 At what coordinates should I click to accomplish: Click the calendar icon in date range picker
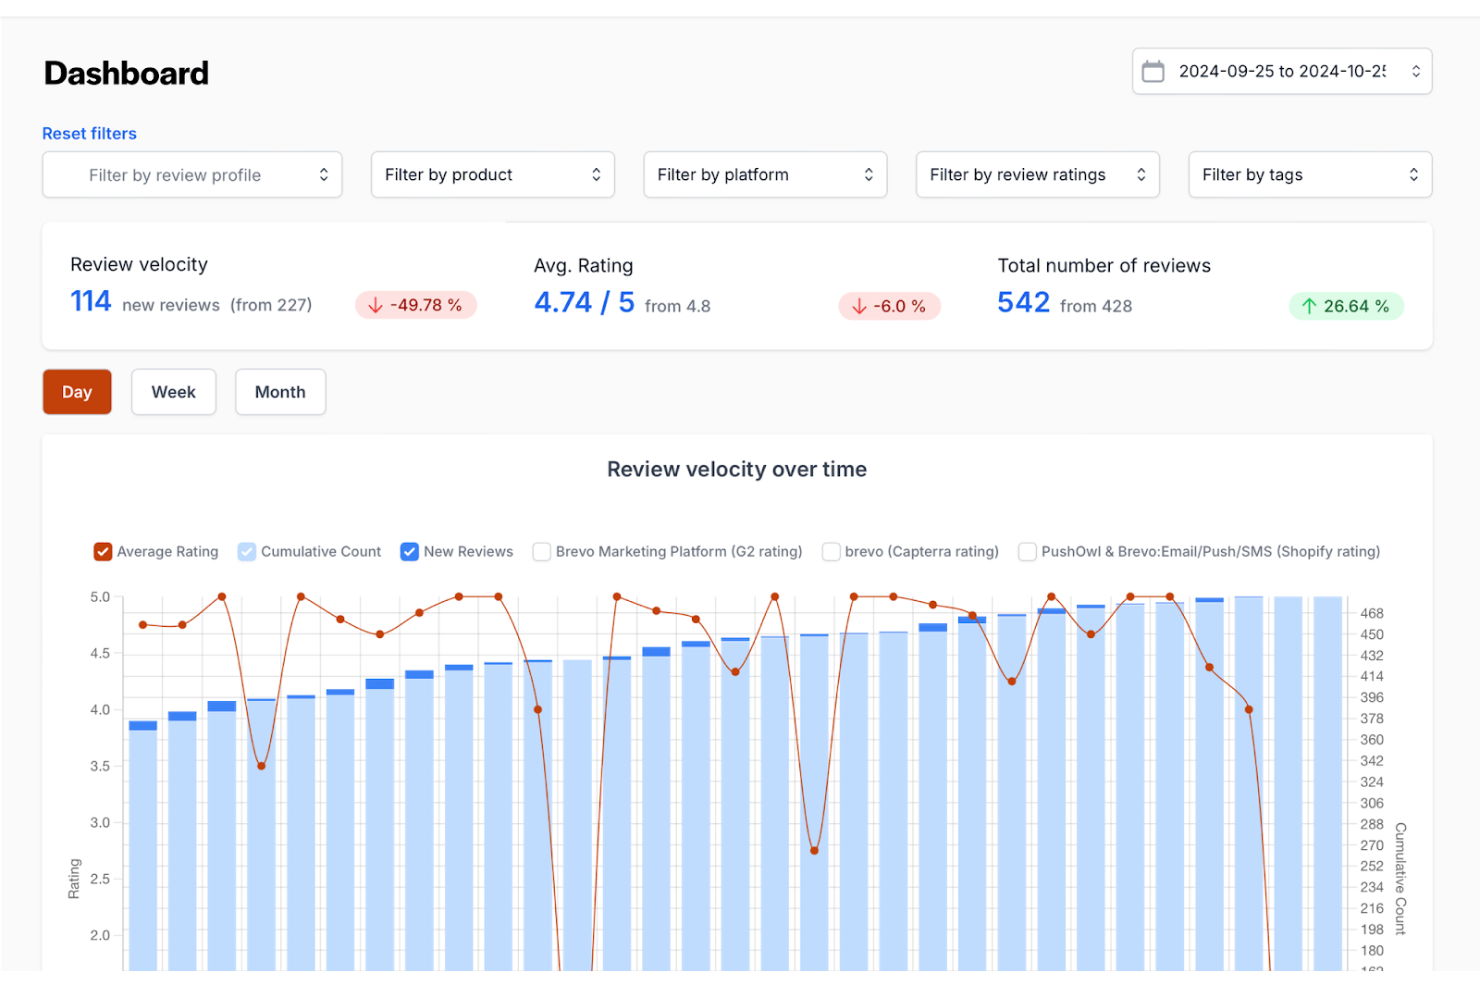(x=1153, y=72)
